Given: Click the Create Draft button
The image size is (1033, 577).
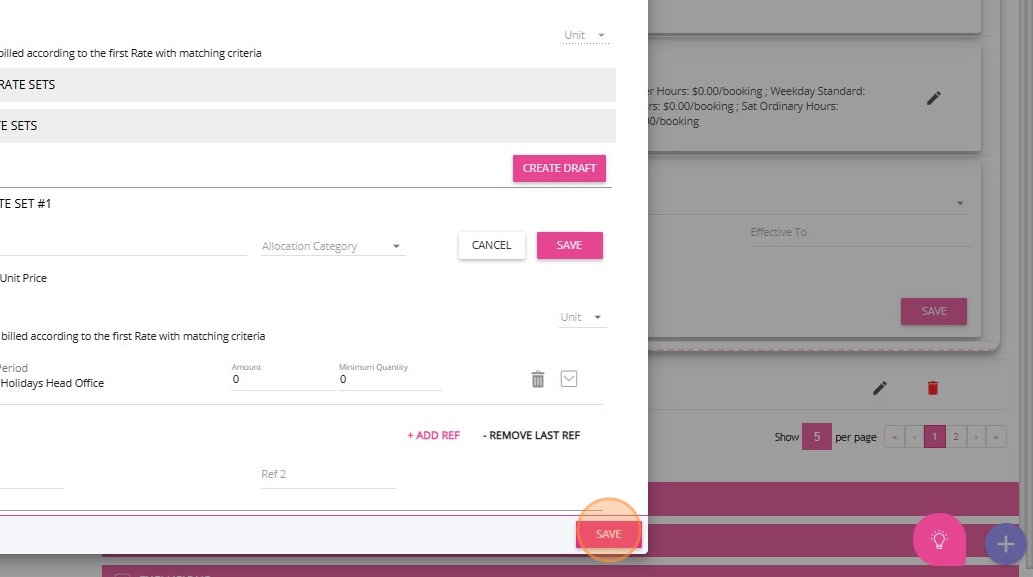Looking at the screenshot, I should [x=559, y=168].
